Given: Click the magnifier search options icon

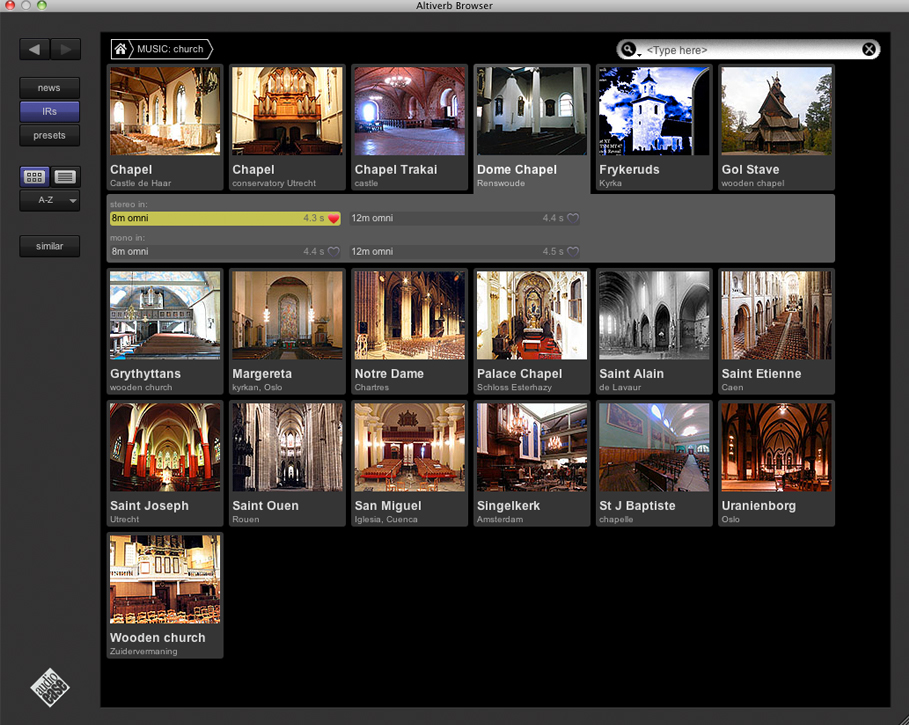Looking at the screenshot, I should [628, 50].
